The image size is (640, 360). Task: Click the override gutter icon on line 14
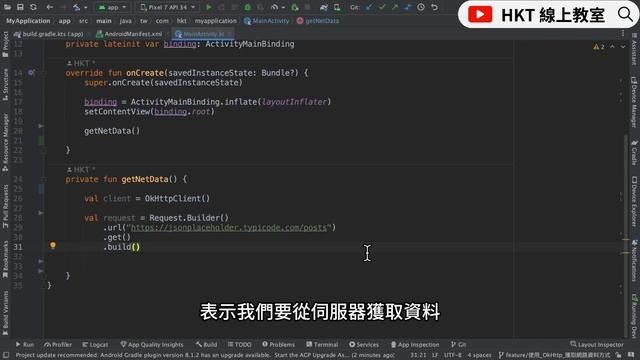pos(31,73)
